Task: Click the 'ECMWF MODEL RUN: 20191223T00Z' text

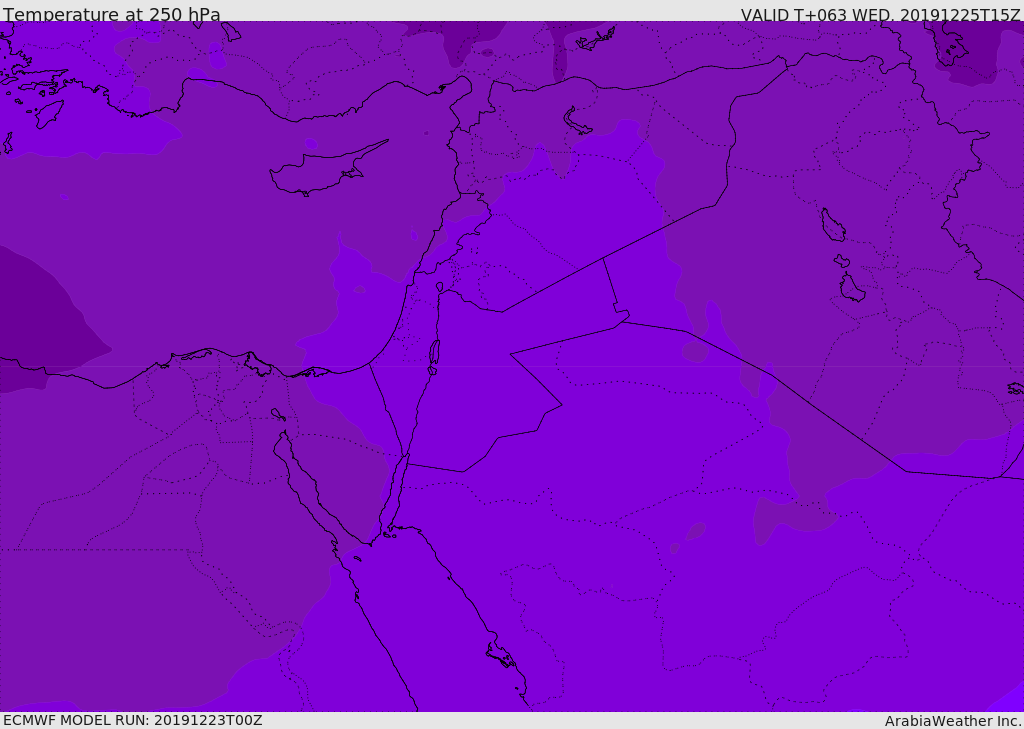Action: click(133, 720)
